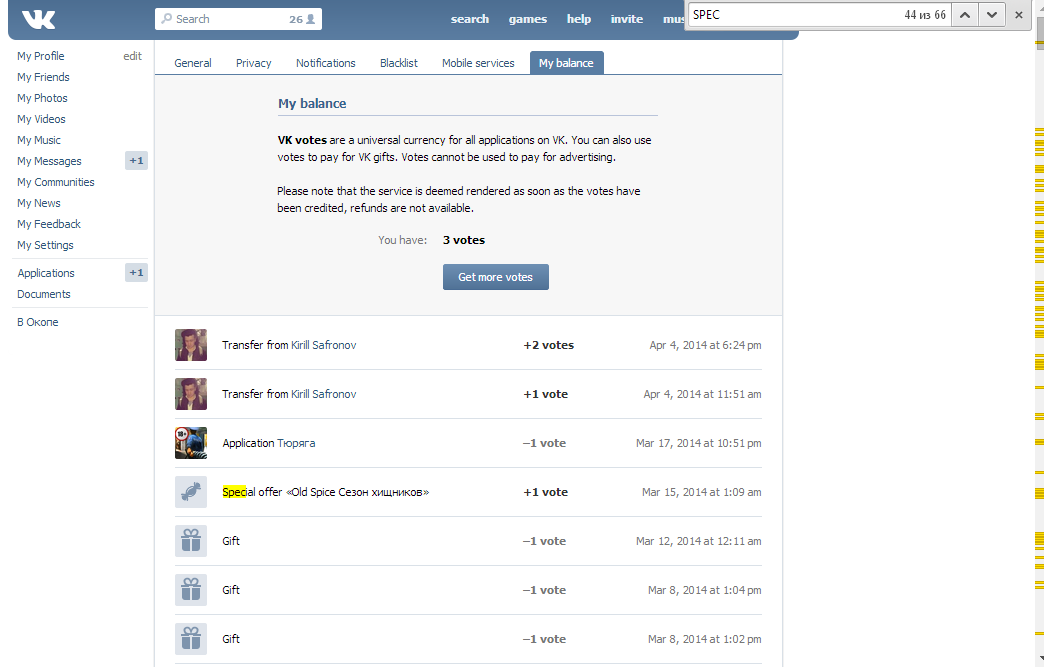This screenshot has width=1044, height=667.
Task: Click the VK logo icon
Action: pyautogui.click(x=38, y=19)
